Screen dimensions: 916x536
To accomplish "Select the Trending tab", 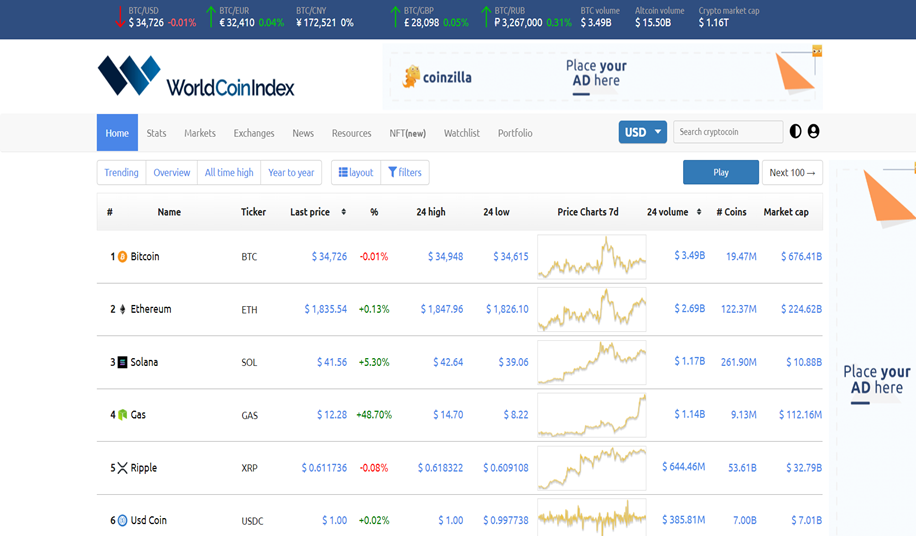I will [122, 172].
